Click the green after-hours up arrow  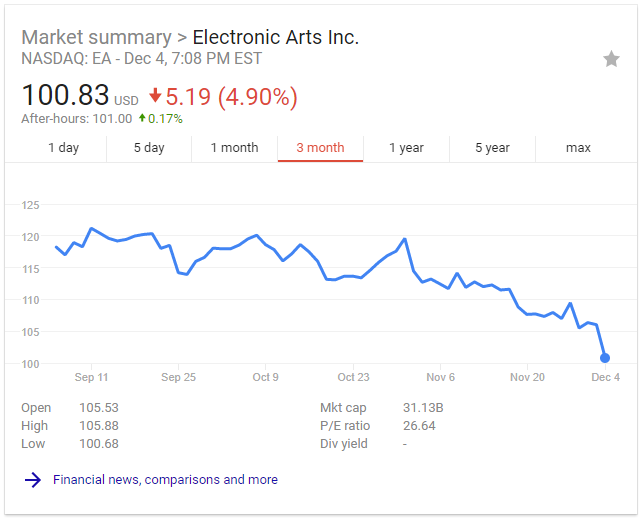(x=142, y=119)
